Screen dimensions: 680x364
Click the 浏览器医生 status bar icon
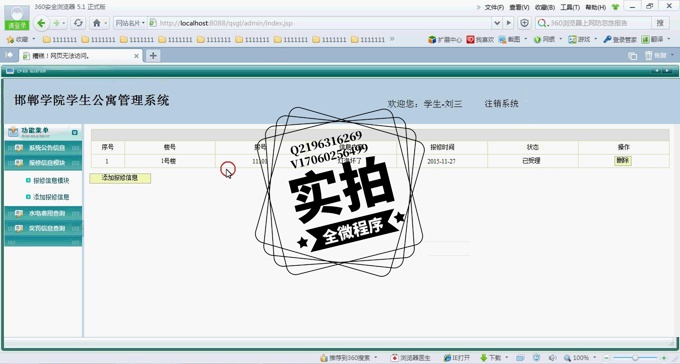pos(411,358)
